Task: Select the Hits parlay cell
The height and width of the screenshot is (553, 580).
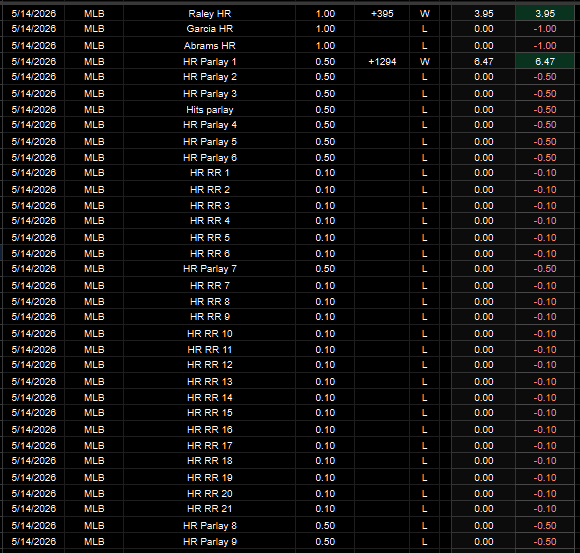Action: (209, 109)
